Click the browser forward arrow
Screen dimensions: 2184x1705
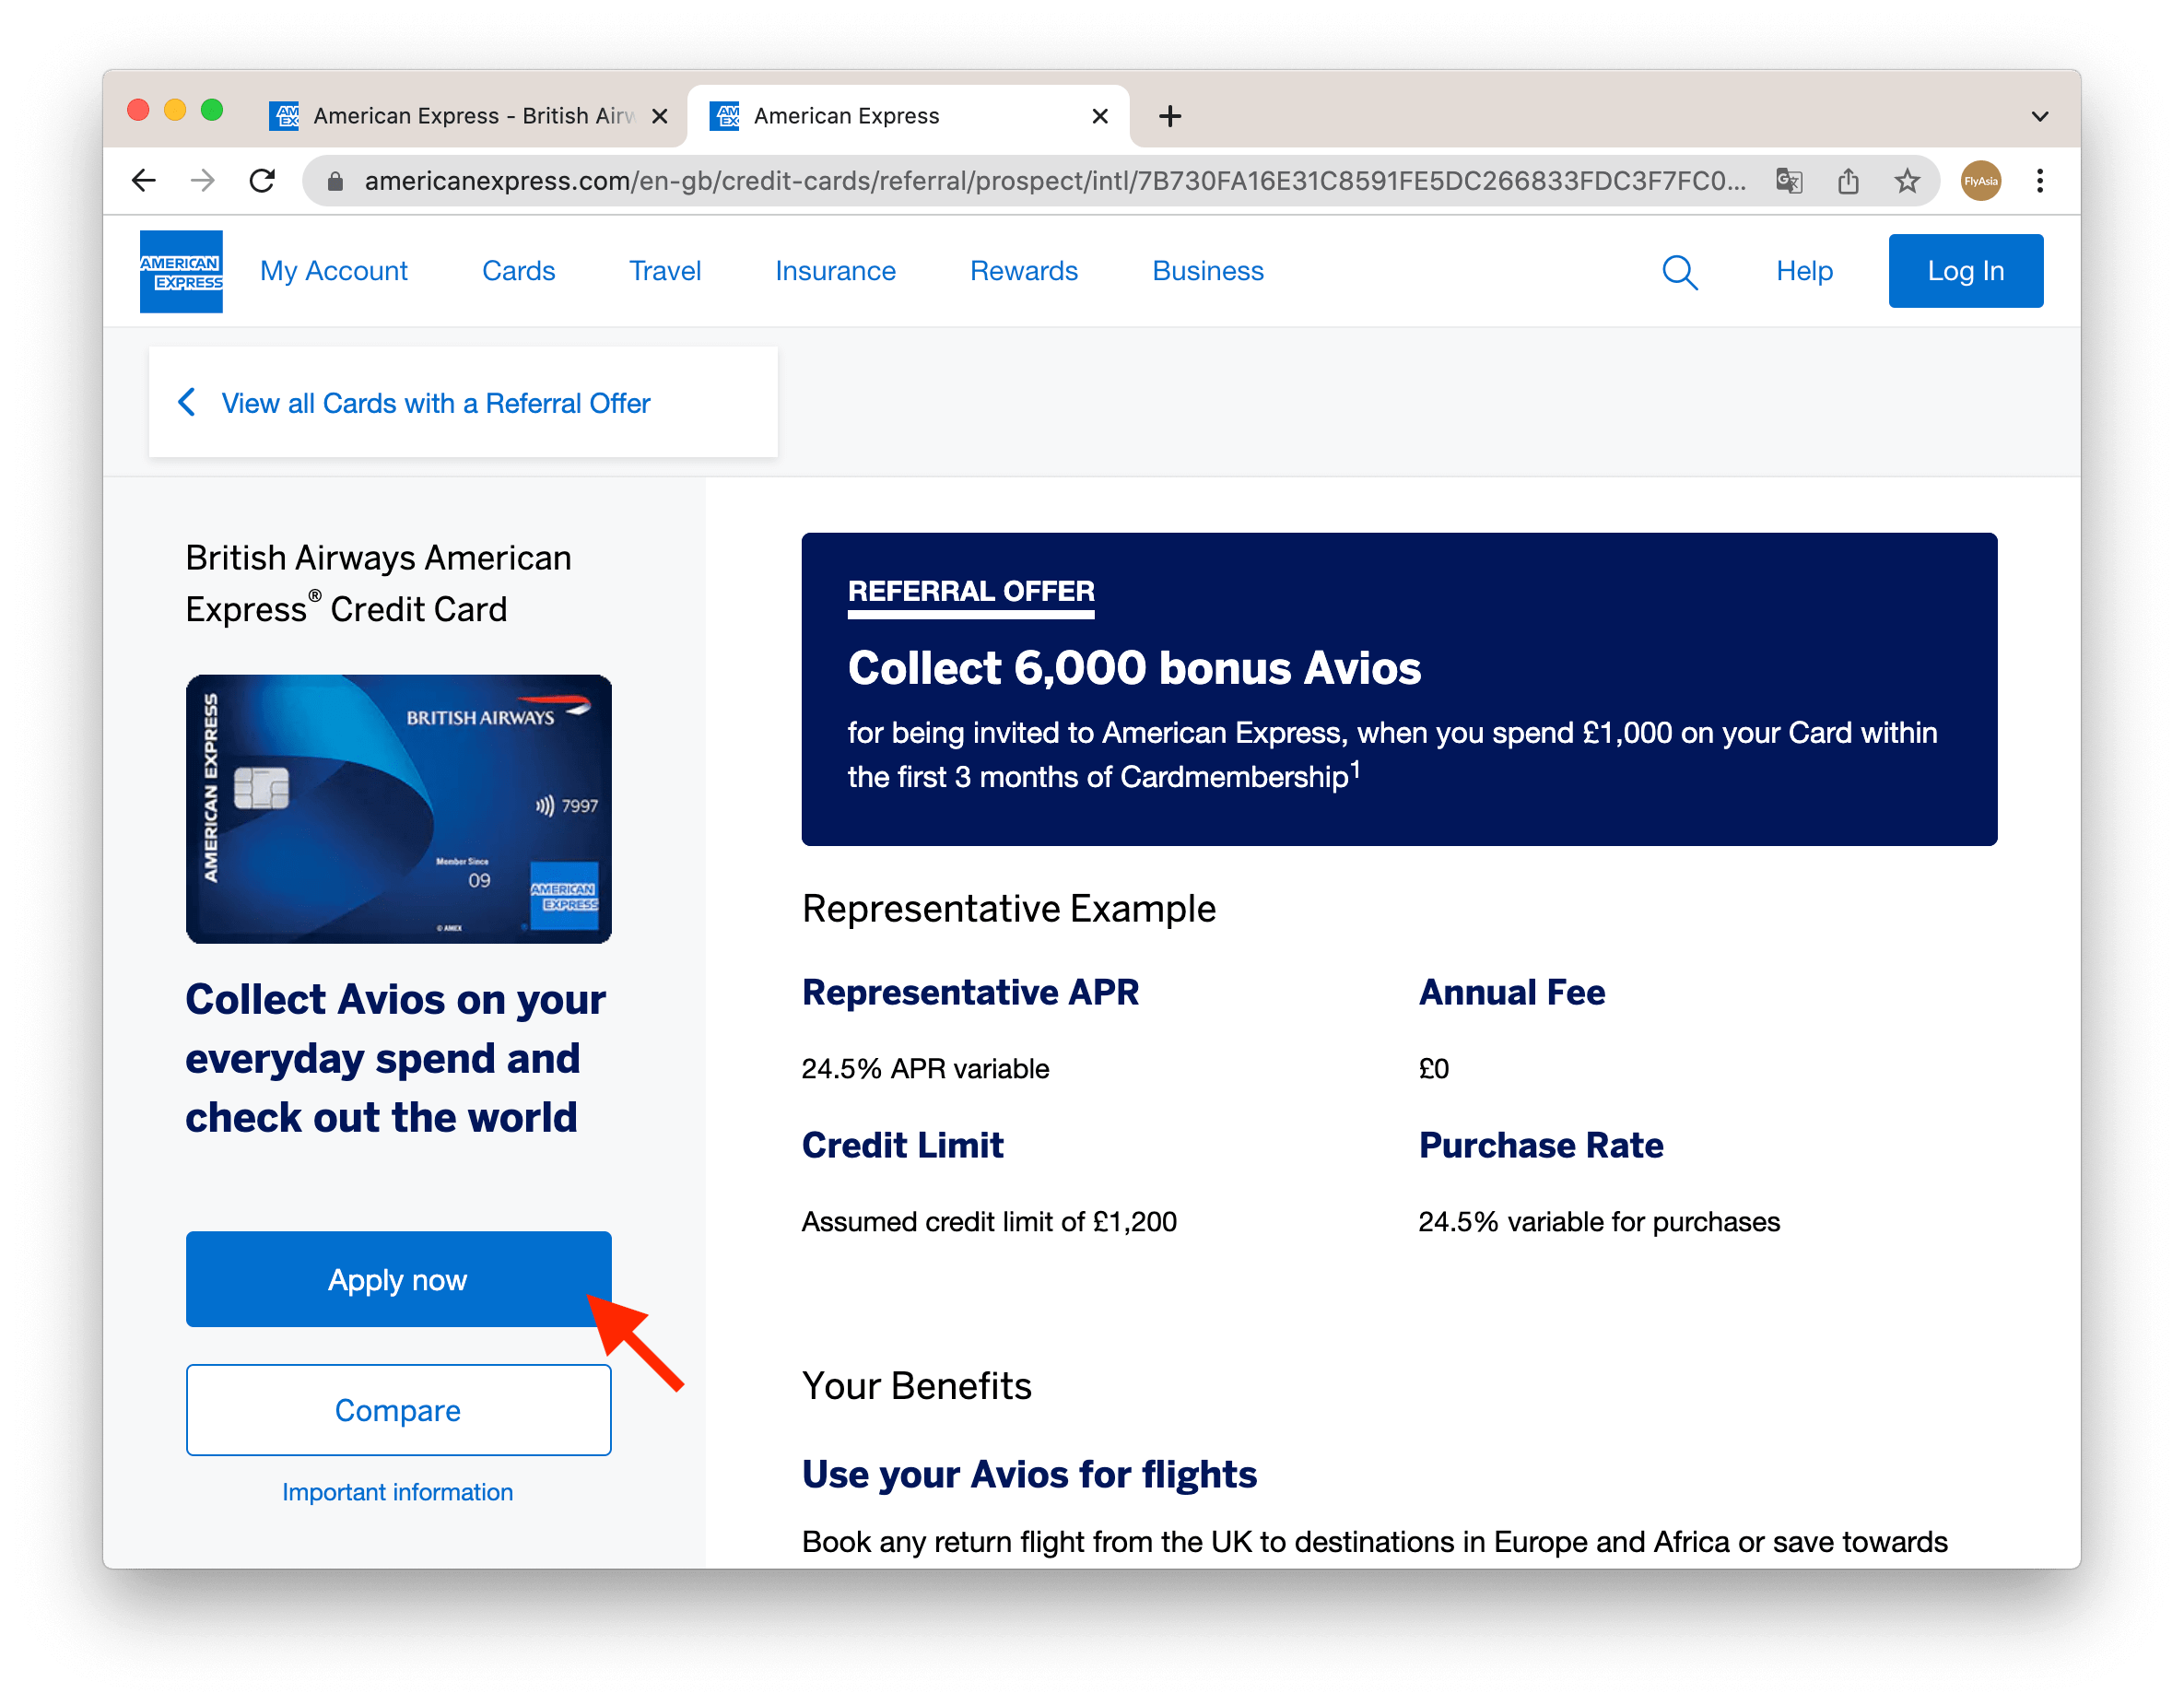click(x=203, y=181)
